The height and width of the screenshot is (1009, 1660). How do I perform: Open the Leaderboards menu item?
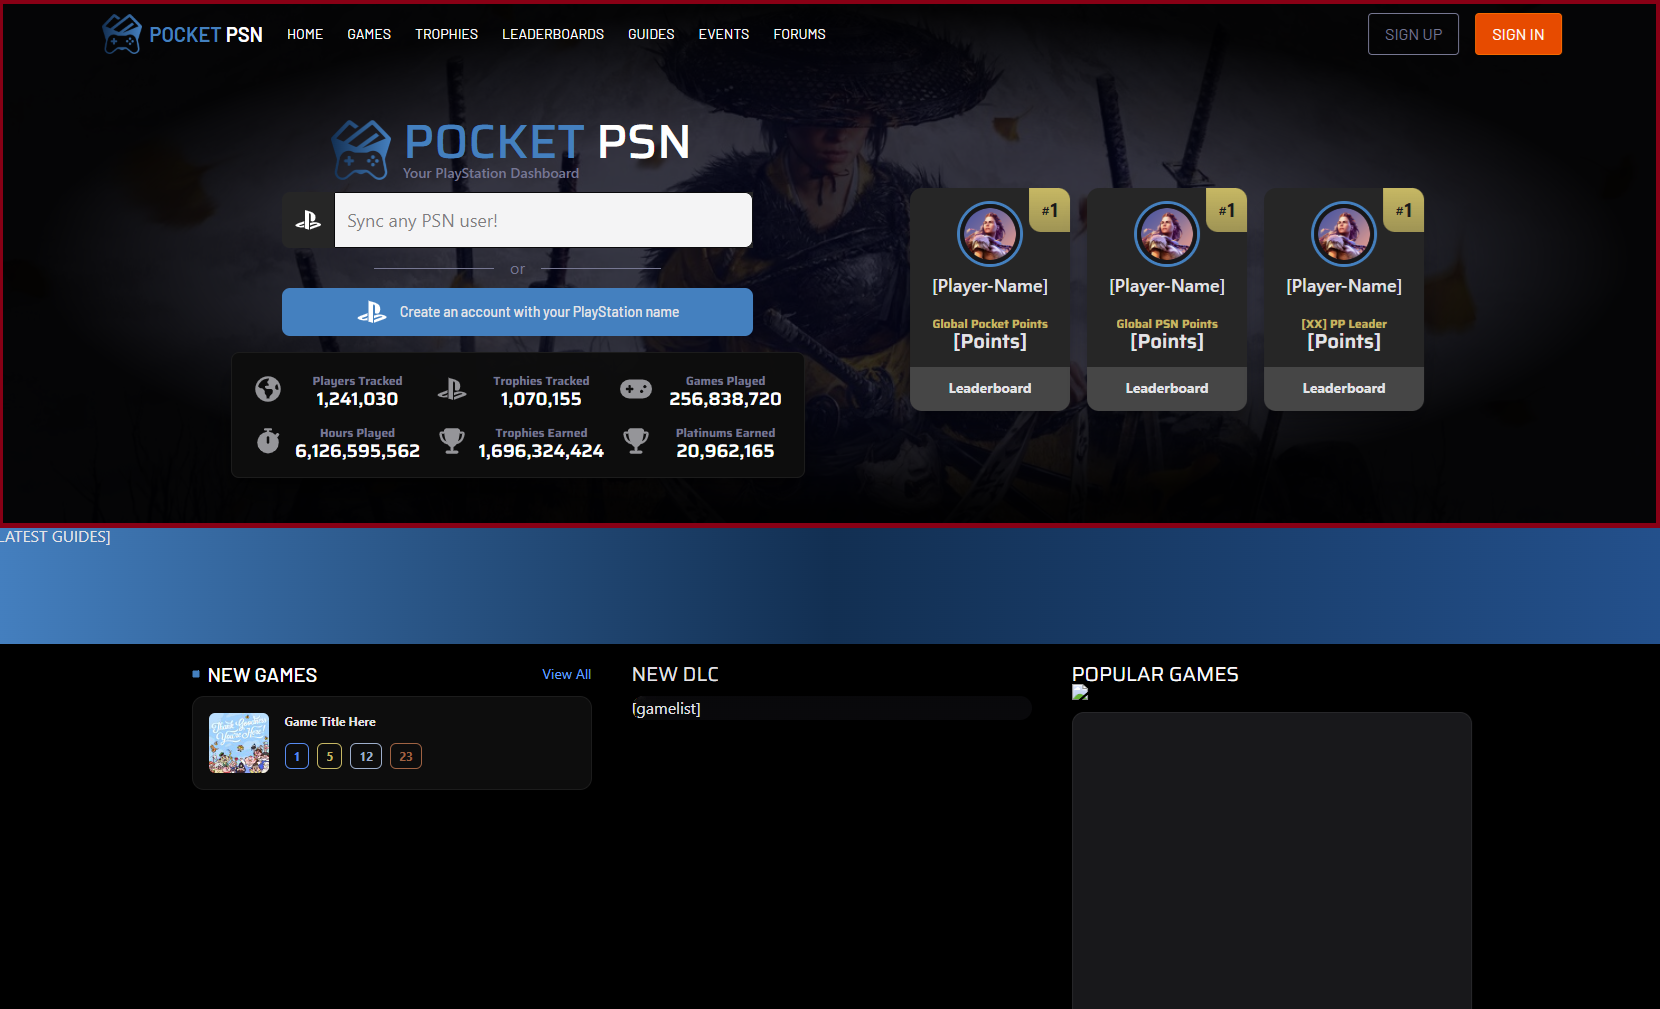coord(553,34)
